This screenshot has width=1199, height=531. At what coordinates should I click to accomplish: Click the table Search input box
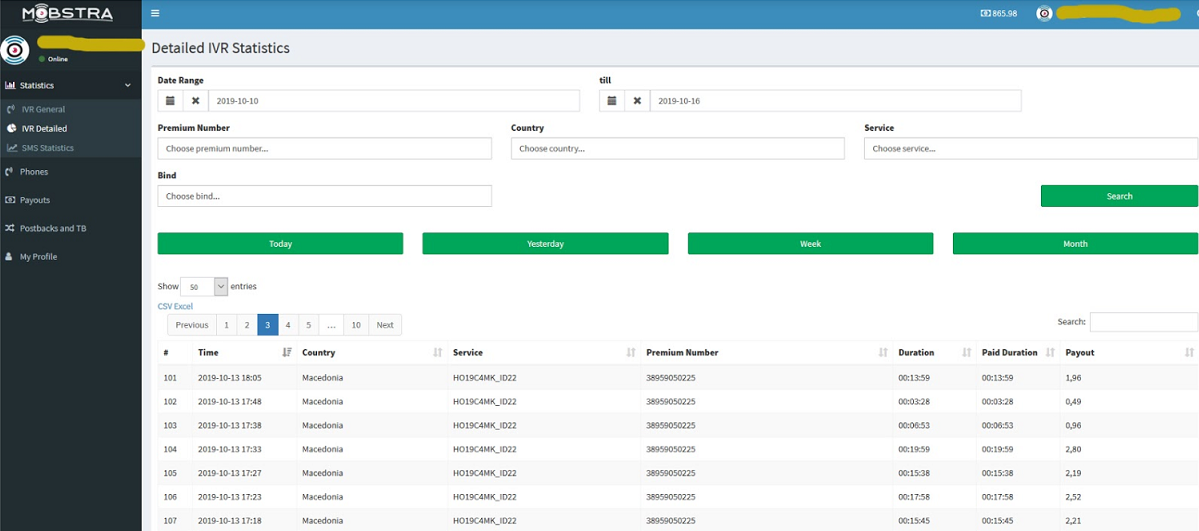tap(1143, 322)
